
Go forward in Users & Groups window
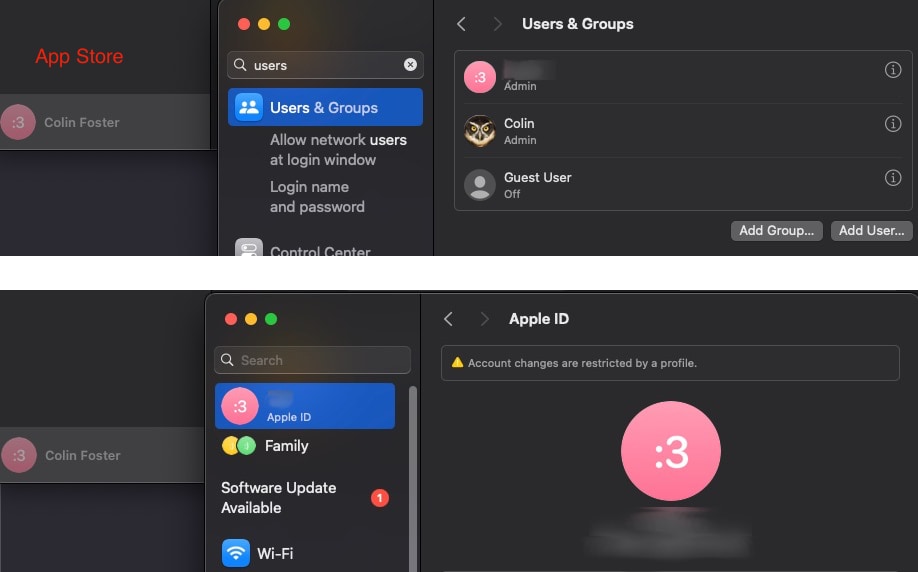tap(497, 24)
